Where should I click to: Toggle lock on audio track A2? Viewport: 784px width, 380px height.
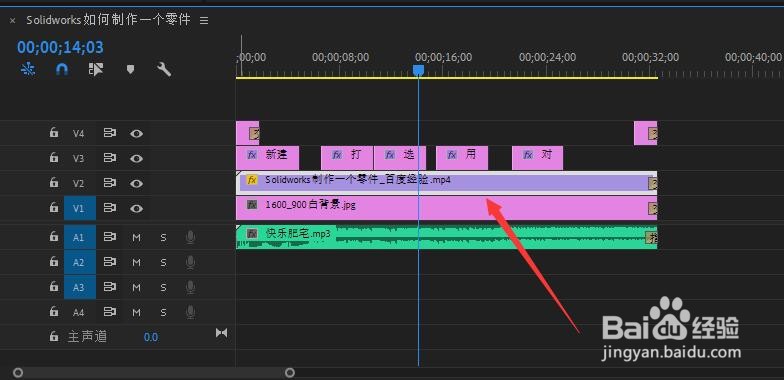point(54,262)
